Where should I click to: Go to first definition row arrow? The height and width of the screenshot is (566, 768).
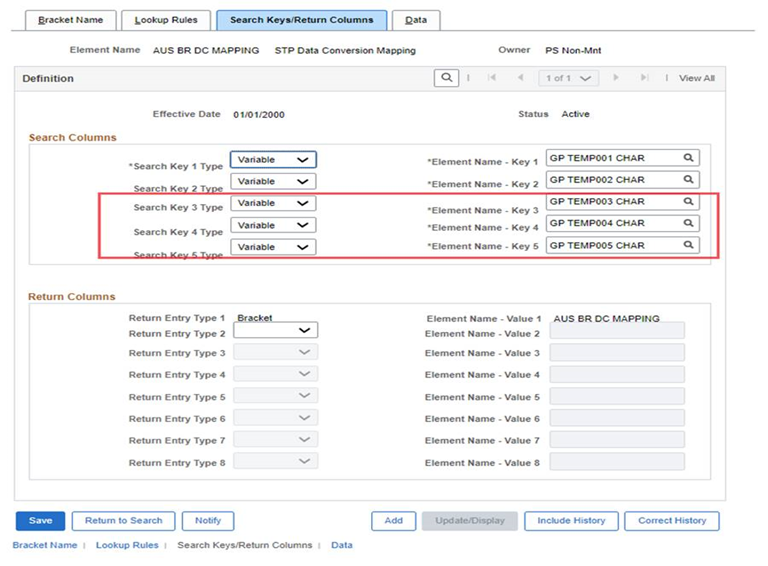[x=492, y=77]
